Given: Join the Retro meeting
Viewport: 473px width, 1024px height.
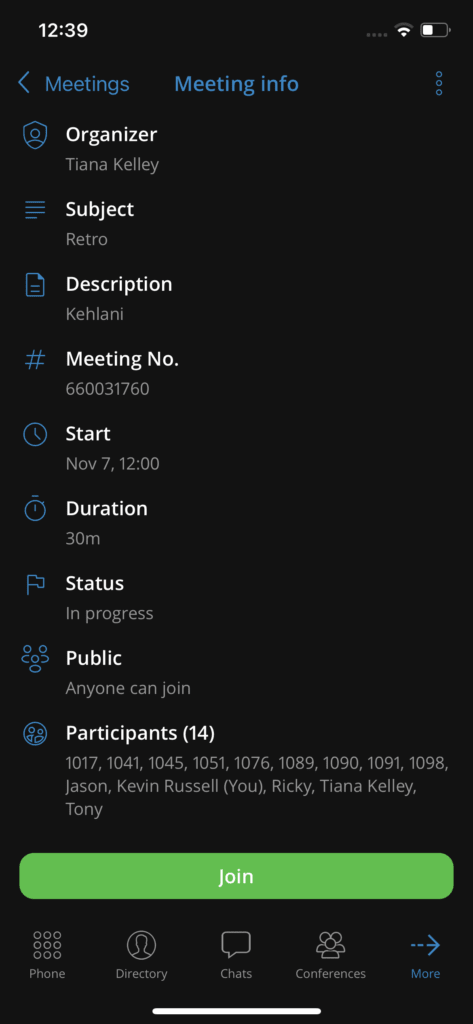Looking at the screenshot, I should 236,876.
